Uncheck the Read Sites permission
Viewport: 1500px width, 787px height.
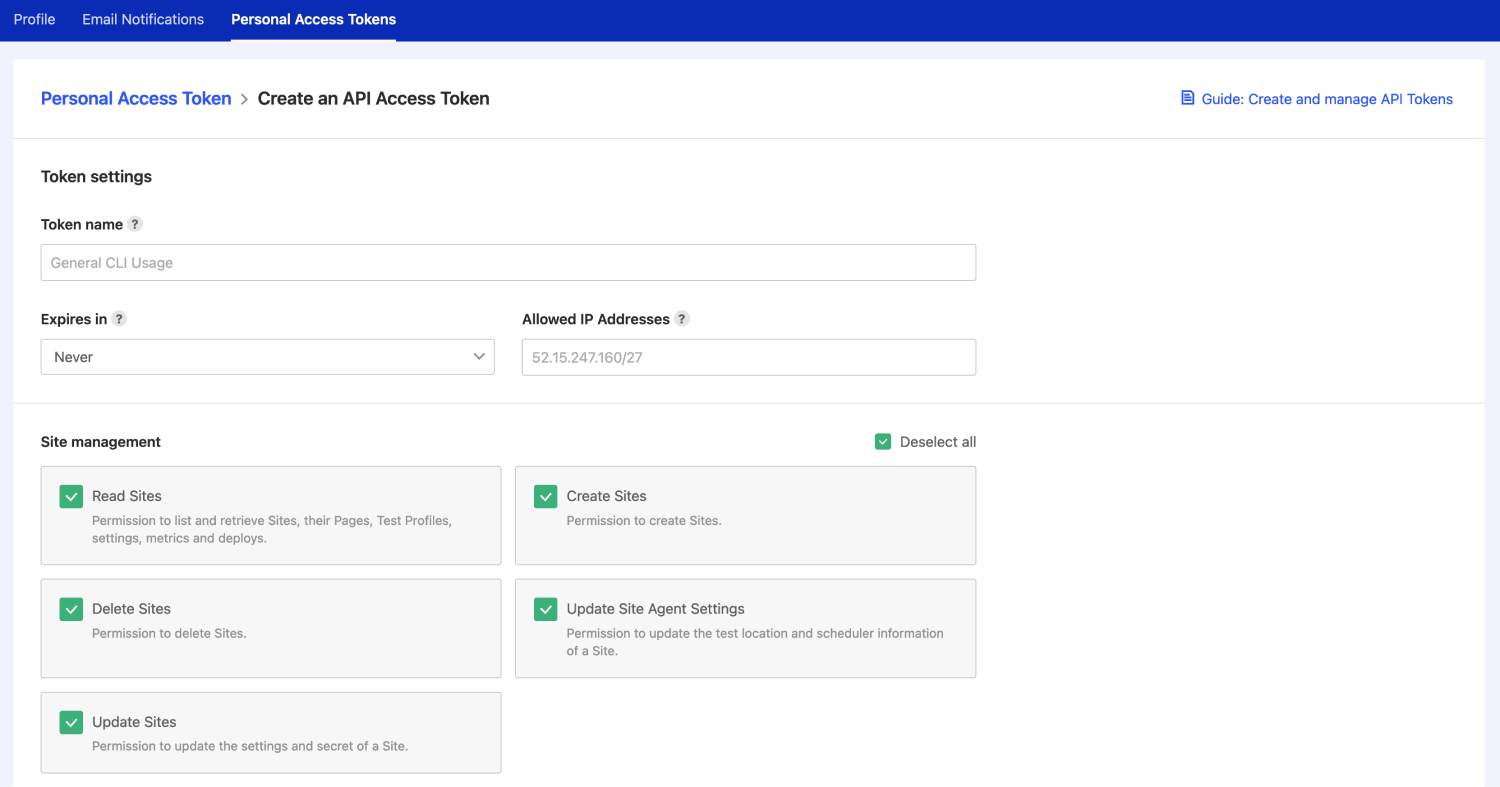tap(70, 496)
